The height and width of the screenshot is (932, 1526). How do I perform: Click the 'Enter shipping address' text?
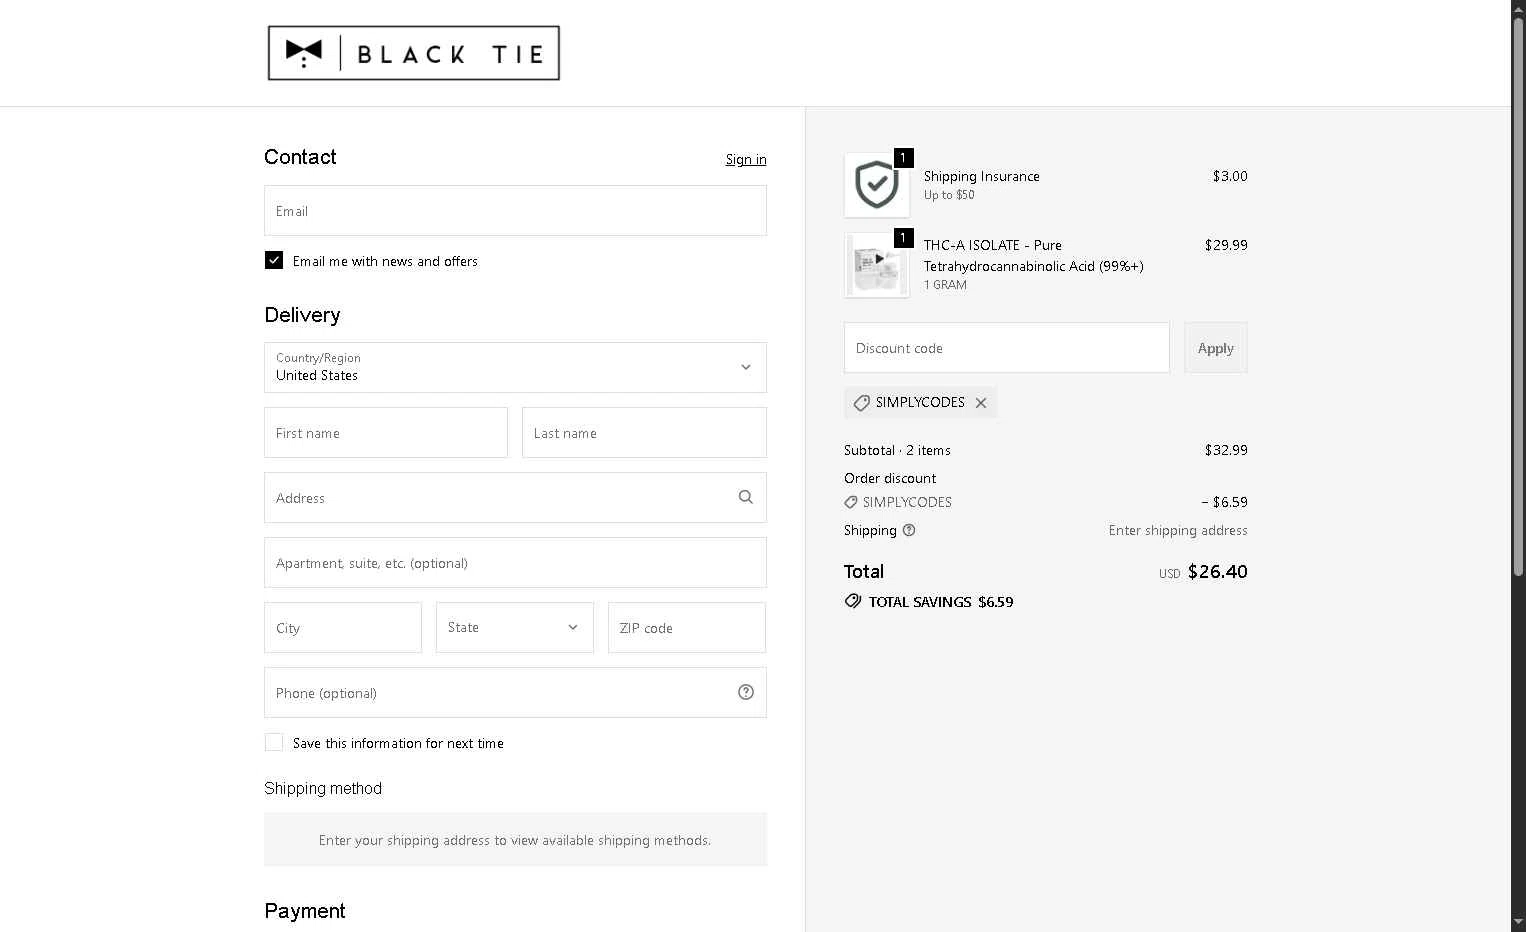[x=1178, y=530]
